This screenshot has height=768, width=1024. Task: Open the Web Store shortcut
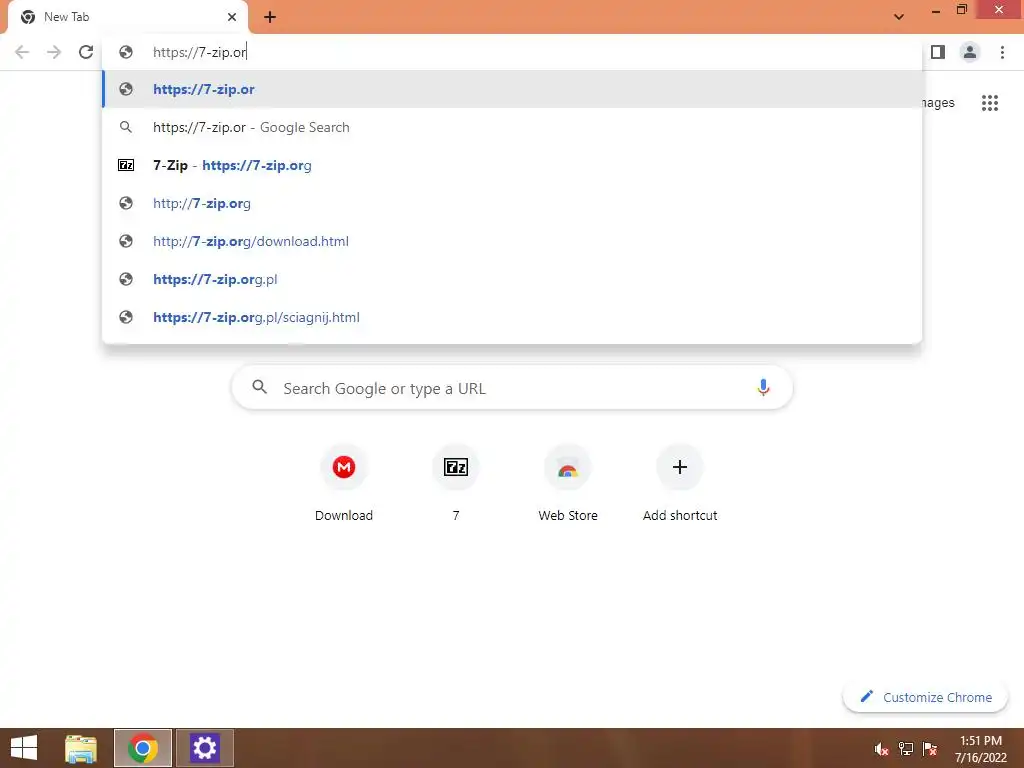point(568,483)
